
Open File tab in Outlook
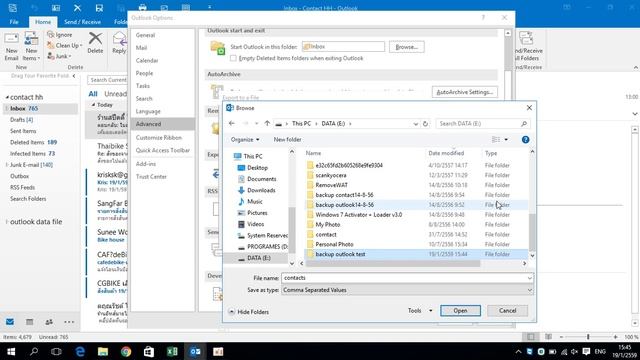click(x=14, y=22)
